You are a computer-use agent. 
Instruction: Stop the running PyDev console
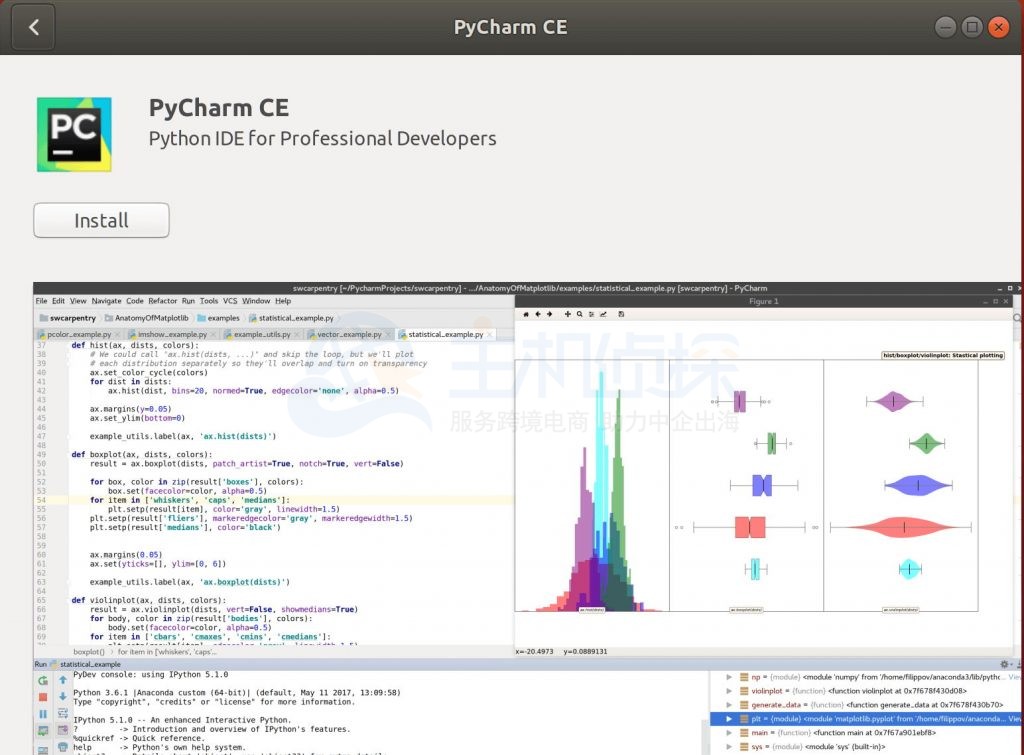tap(42, 696)
